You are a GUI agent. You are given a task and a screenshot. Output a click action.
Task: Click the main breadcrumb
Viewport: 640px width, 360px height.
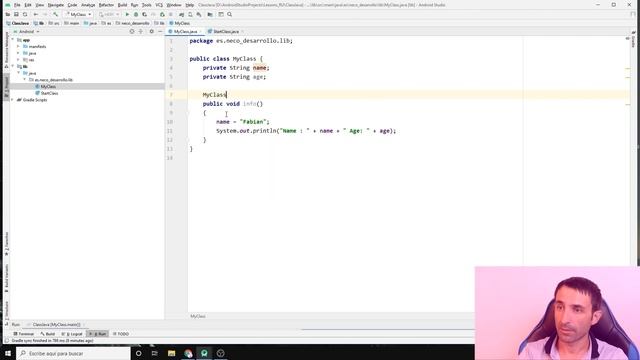[72, 23]
